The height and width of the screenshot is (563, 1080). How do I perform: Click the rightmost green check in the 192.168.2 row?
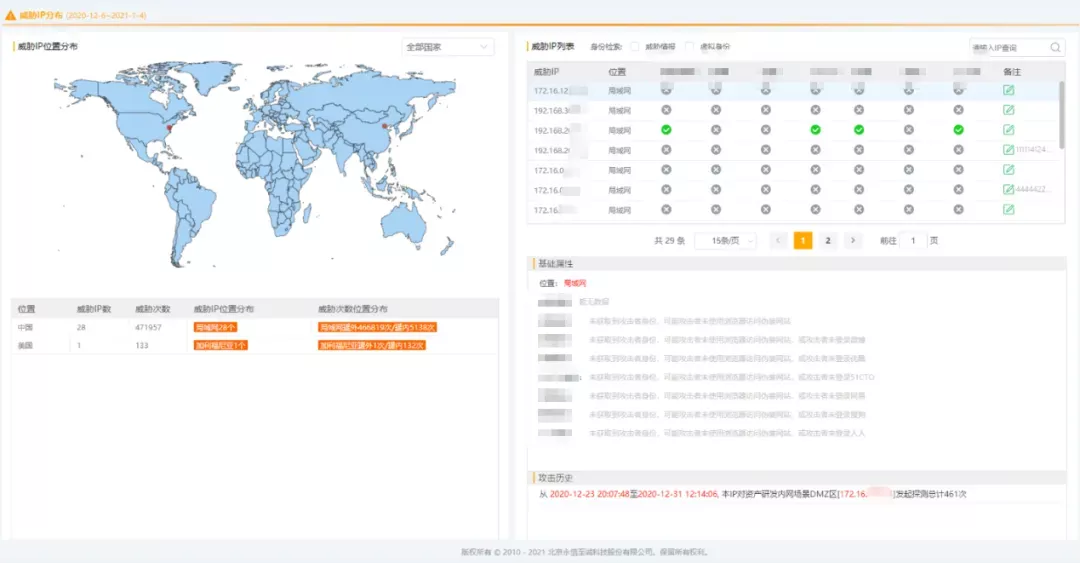958,130
